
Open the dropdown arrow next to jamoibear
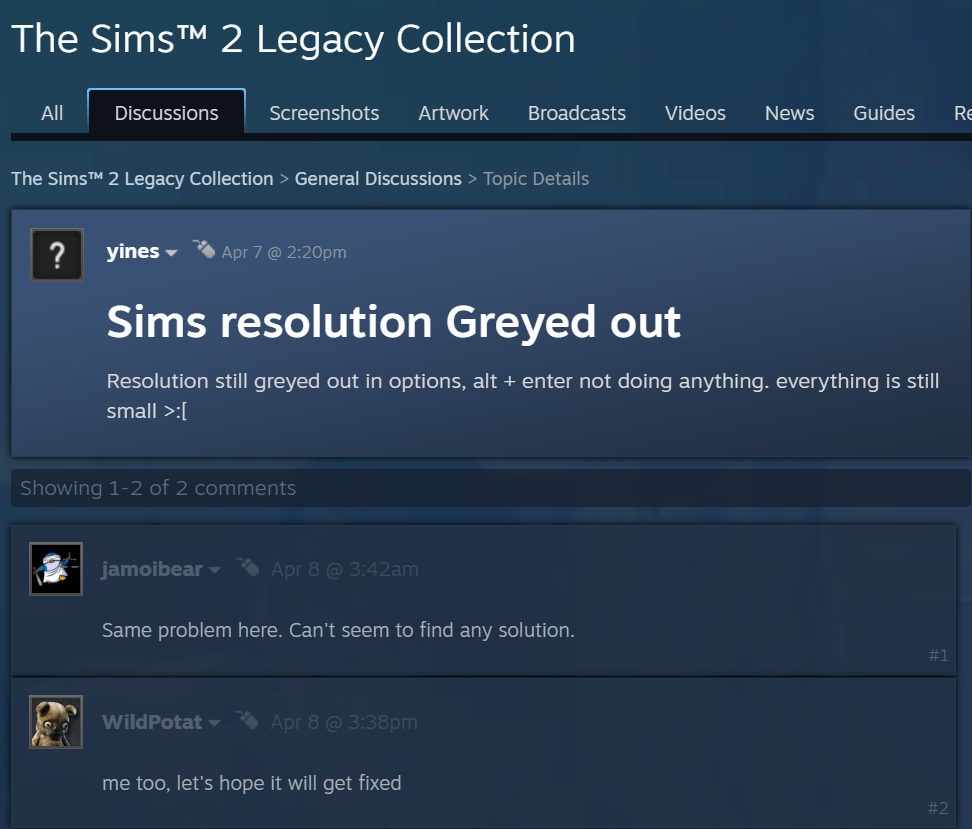[215, 570]
